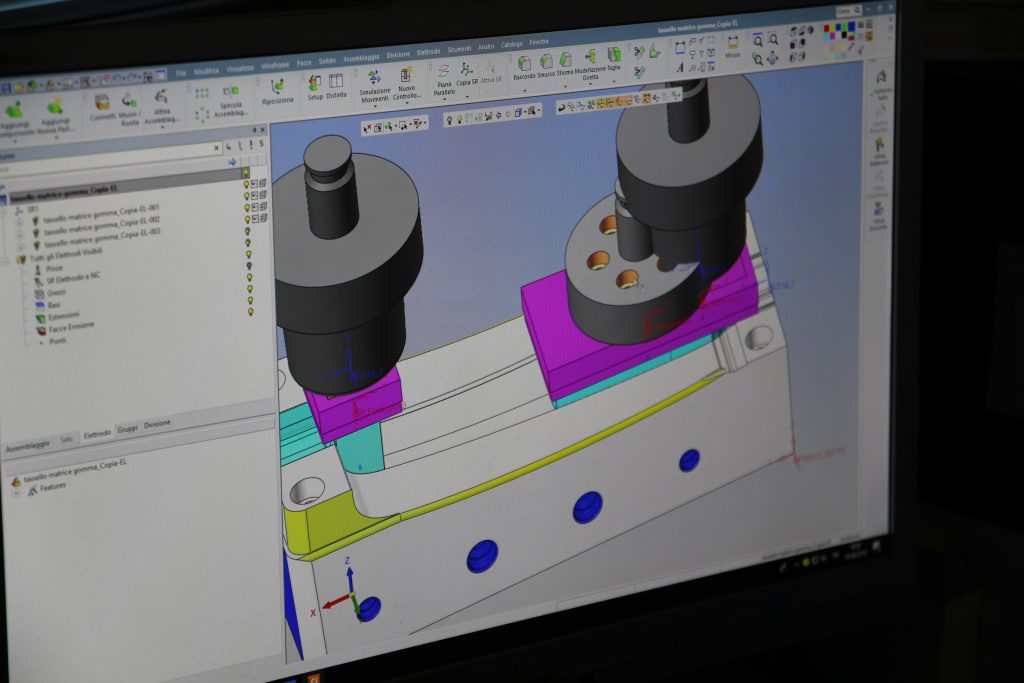Click the Aggiungi componente icon

coord(14,109)
